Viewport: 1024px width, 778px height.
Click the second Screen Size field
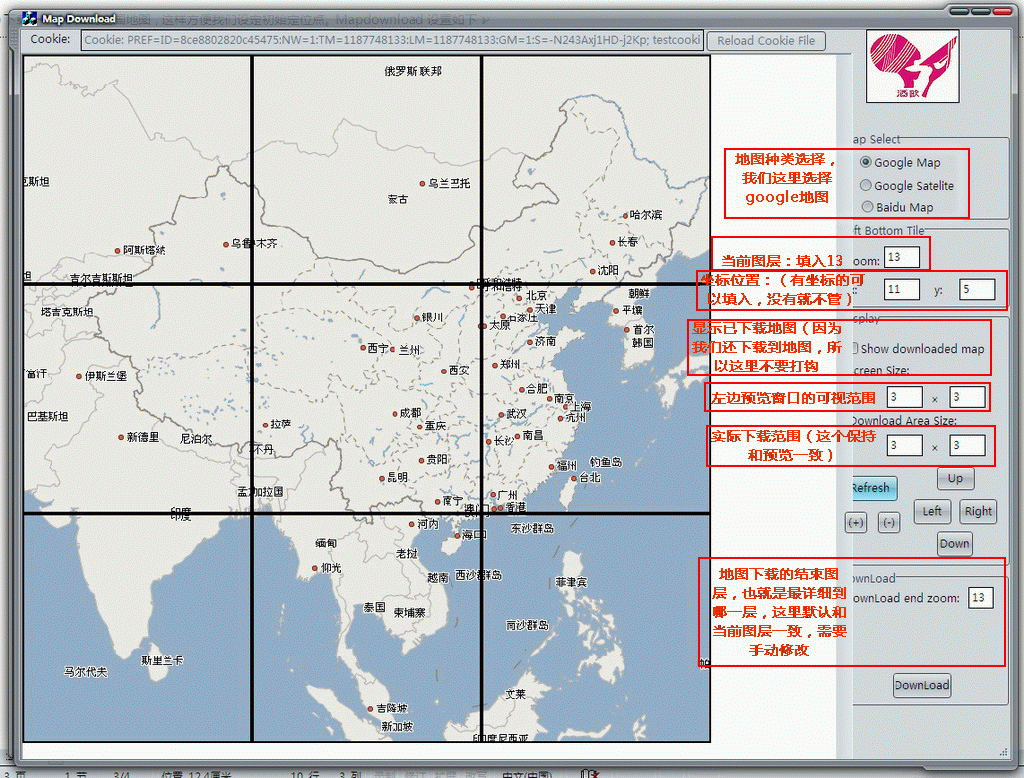coord(967,397)
